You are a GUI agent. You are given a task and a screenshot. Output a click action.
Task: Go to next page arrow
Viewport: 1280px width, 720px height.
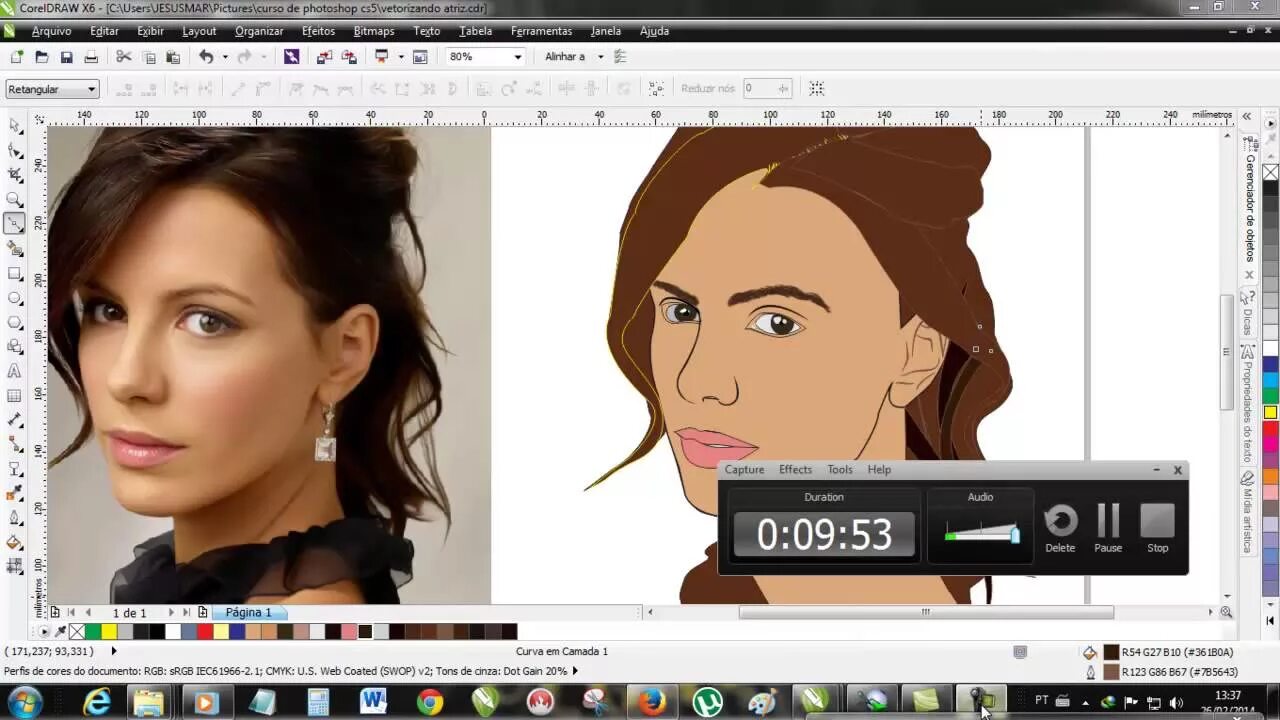coord(170,612)
